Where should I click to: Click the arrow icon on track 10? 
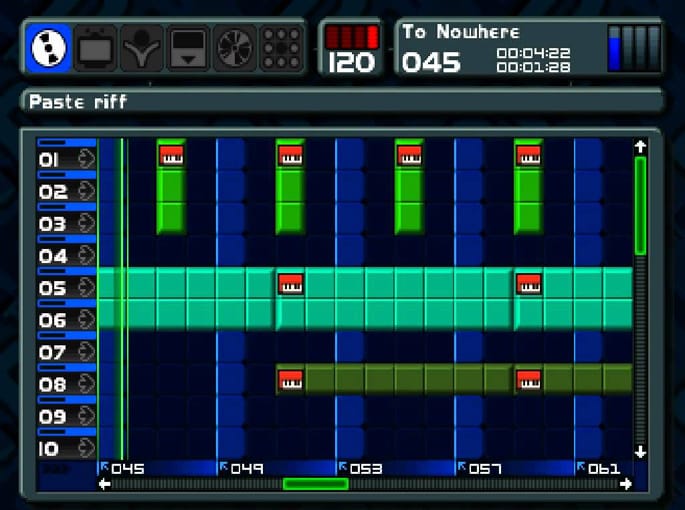(86, 448)
